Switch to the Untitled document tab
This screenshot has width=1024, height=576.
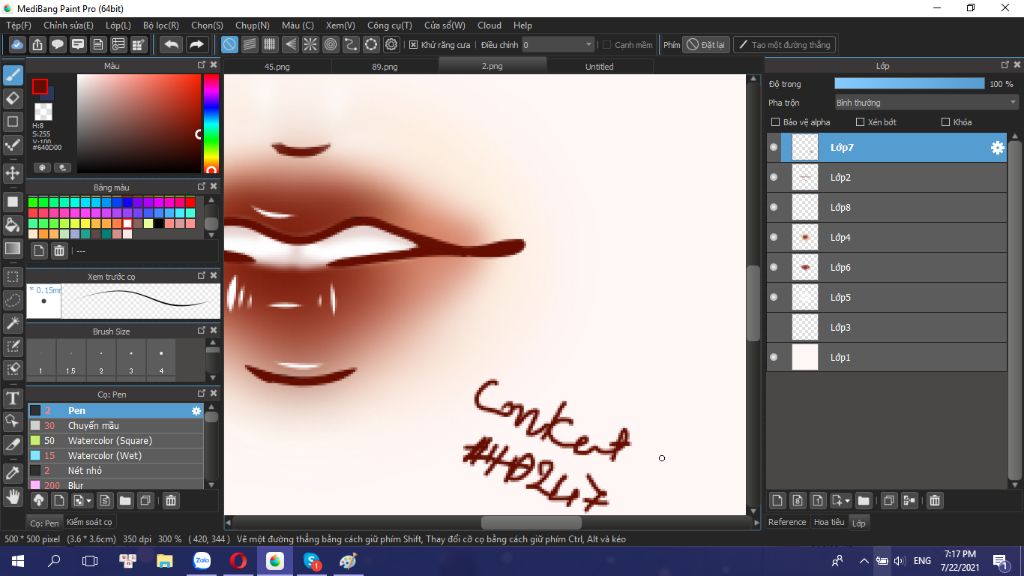(599, 67)
